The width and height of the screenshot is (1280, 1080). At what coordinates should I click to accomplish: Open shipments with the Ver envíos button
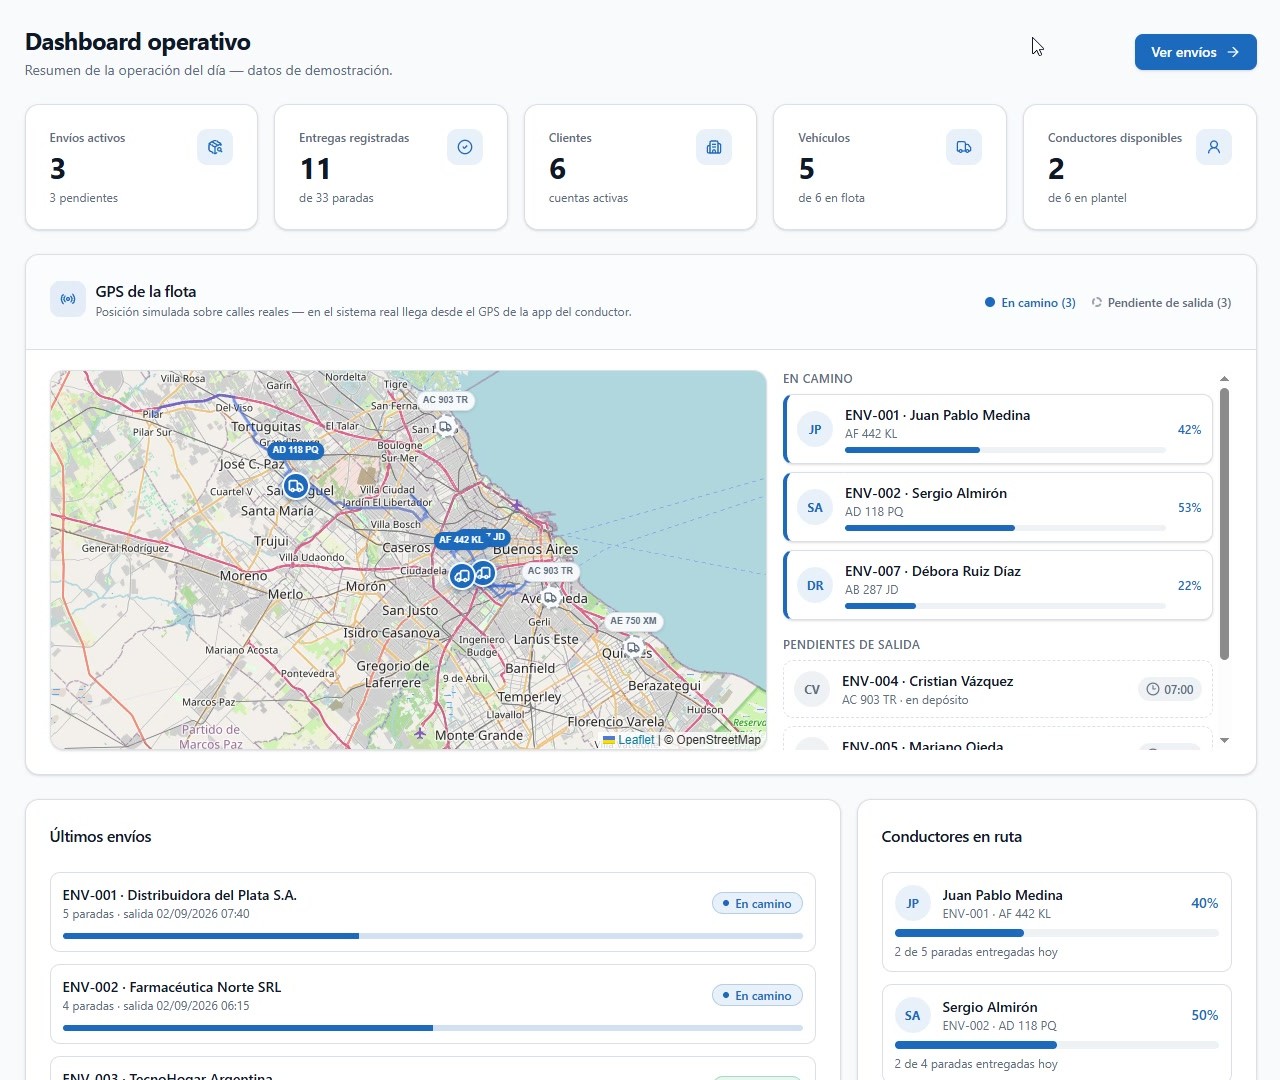(x=1195, y=52)
